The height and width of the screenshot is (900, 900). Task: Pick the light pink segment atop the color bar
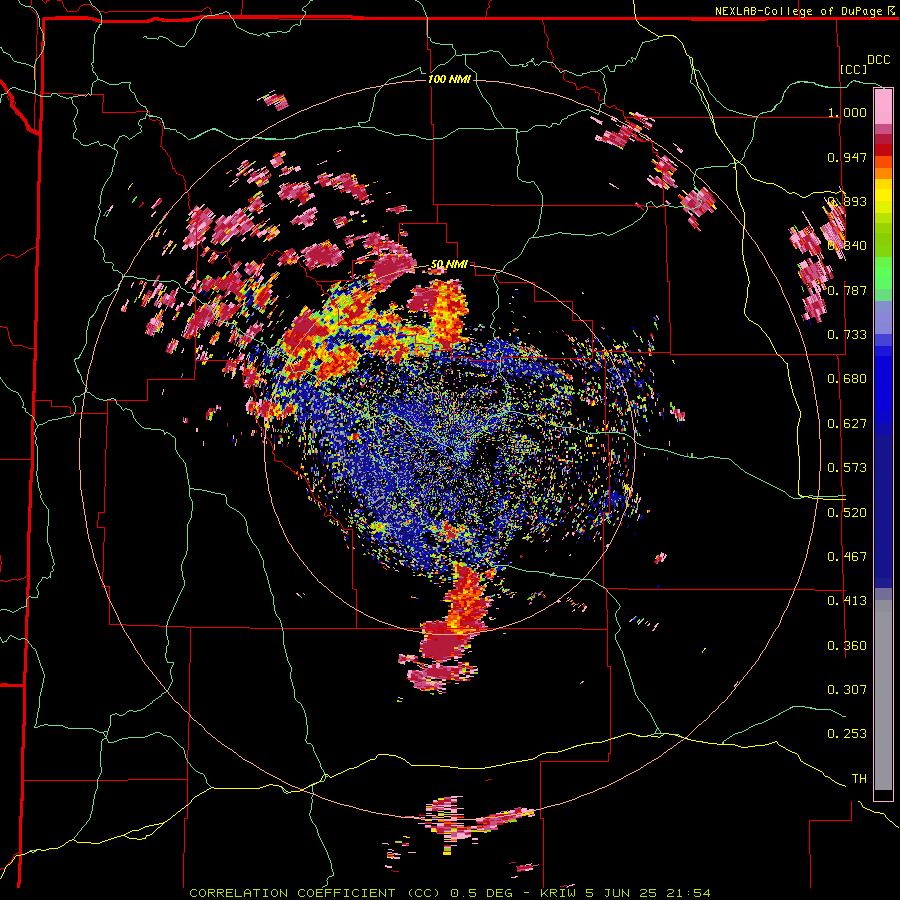883,106
